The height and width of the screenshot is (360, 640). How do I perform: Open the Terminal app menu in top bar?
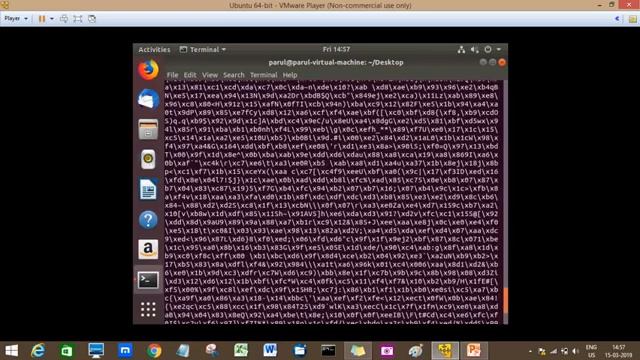[203, 49]
